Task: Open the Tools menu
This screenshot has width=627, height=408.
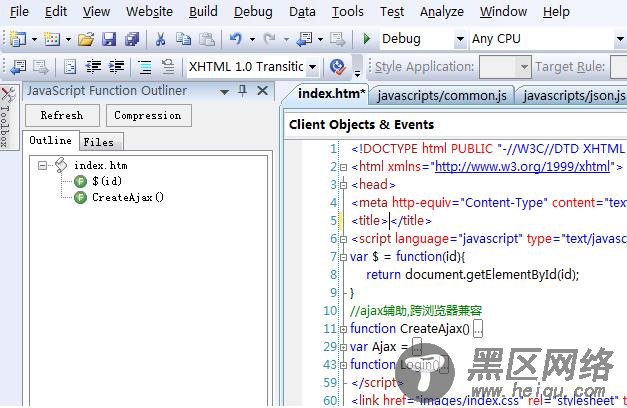Action: tap(347, 12)
